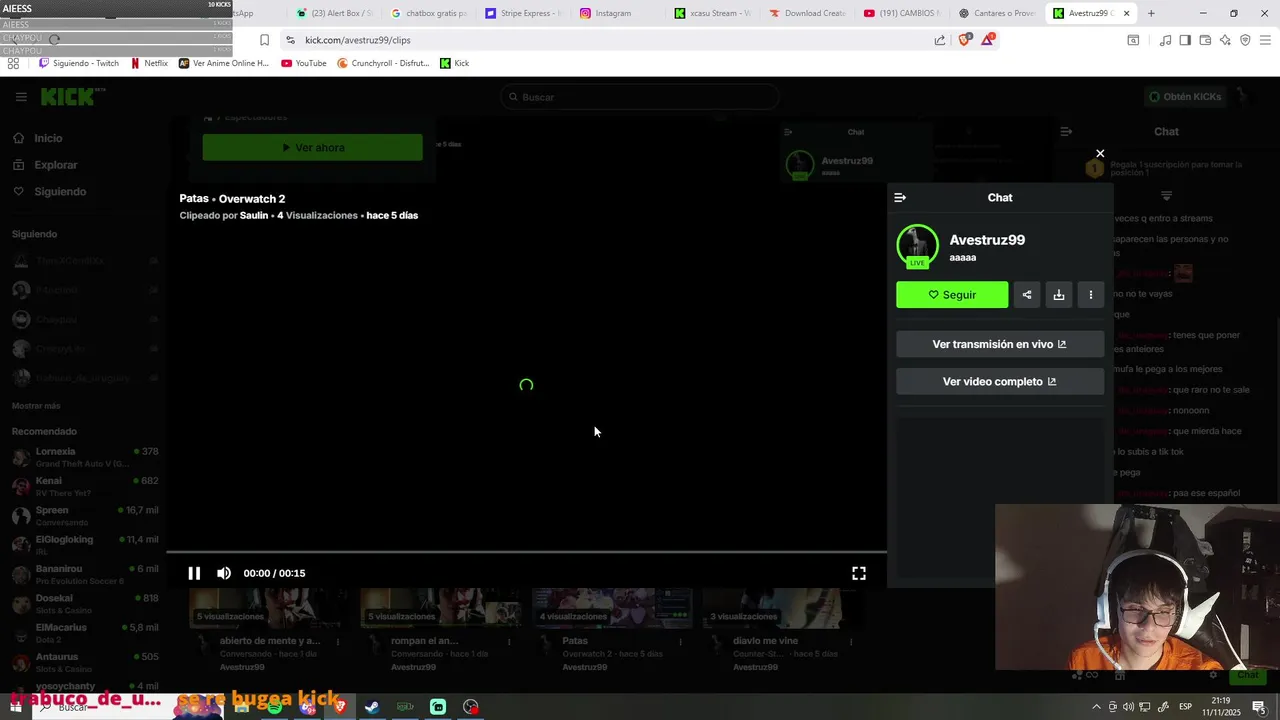Click the Obtén KICKs button
This screenshot has width=1280, height=720.
[1185, 97]
